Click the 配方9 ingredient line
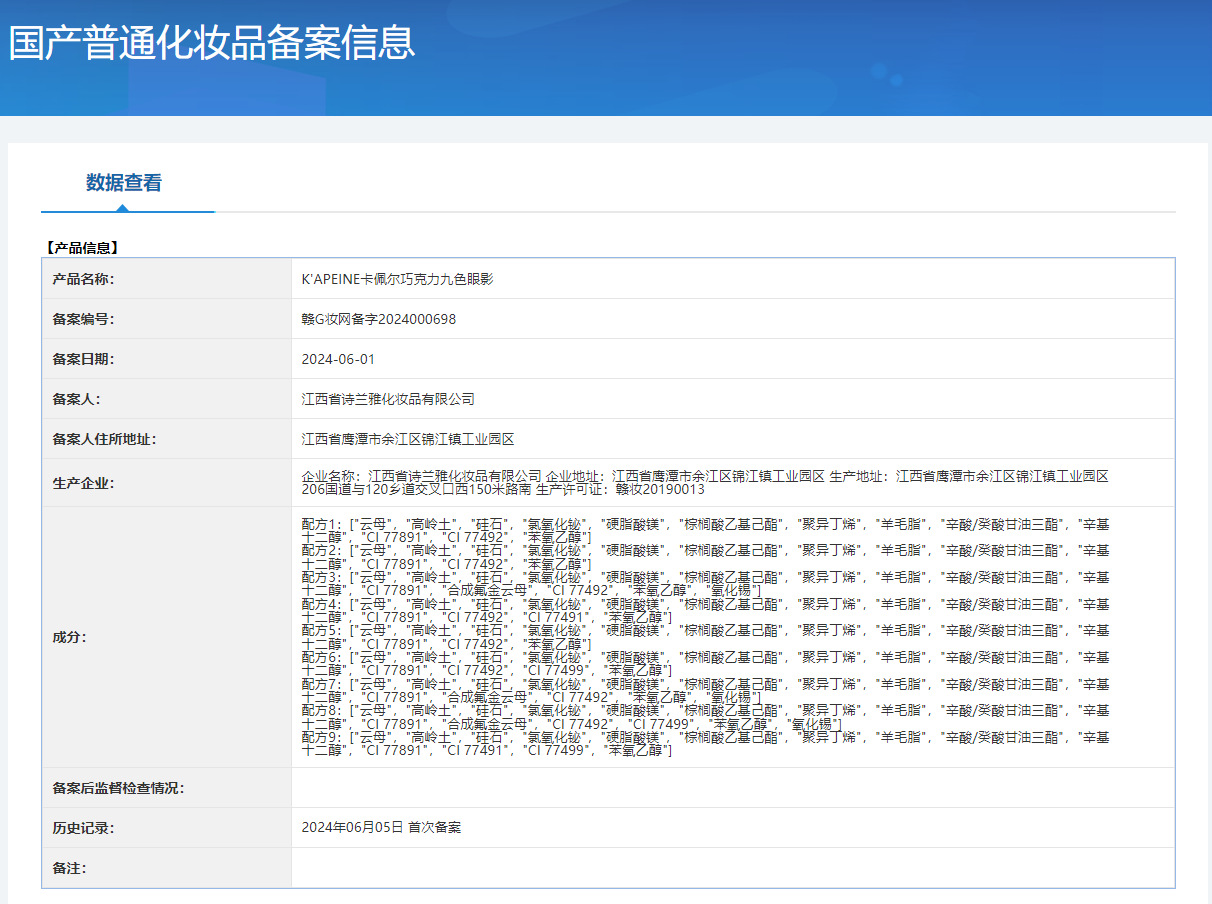1212x904 pixels. (x=704, y=744)
